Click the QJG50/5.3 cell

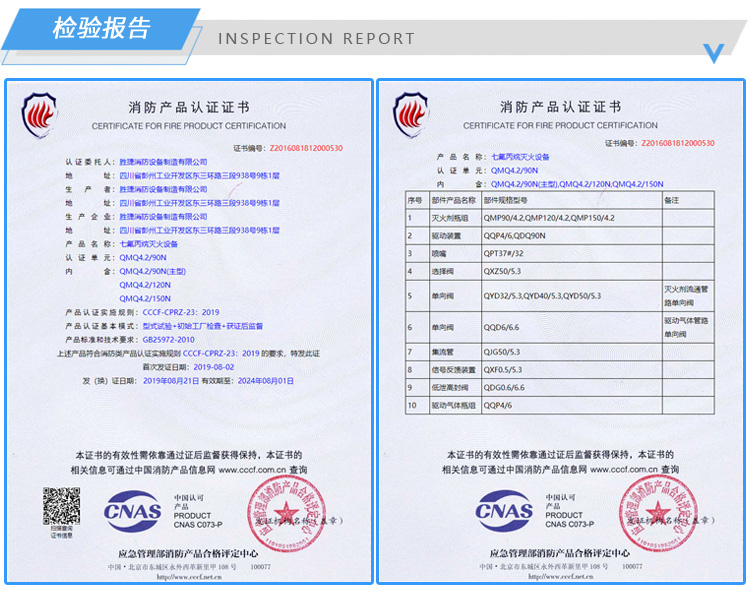click(572, 352)
